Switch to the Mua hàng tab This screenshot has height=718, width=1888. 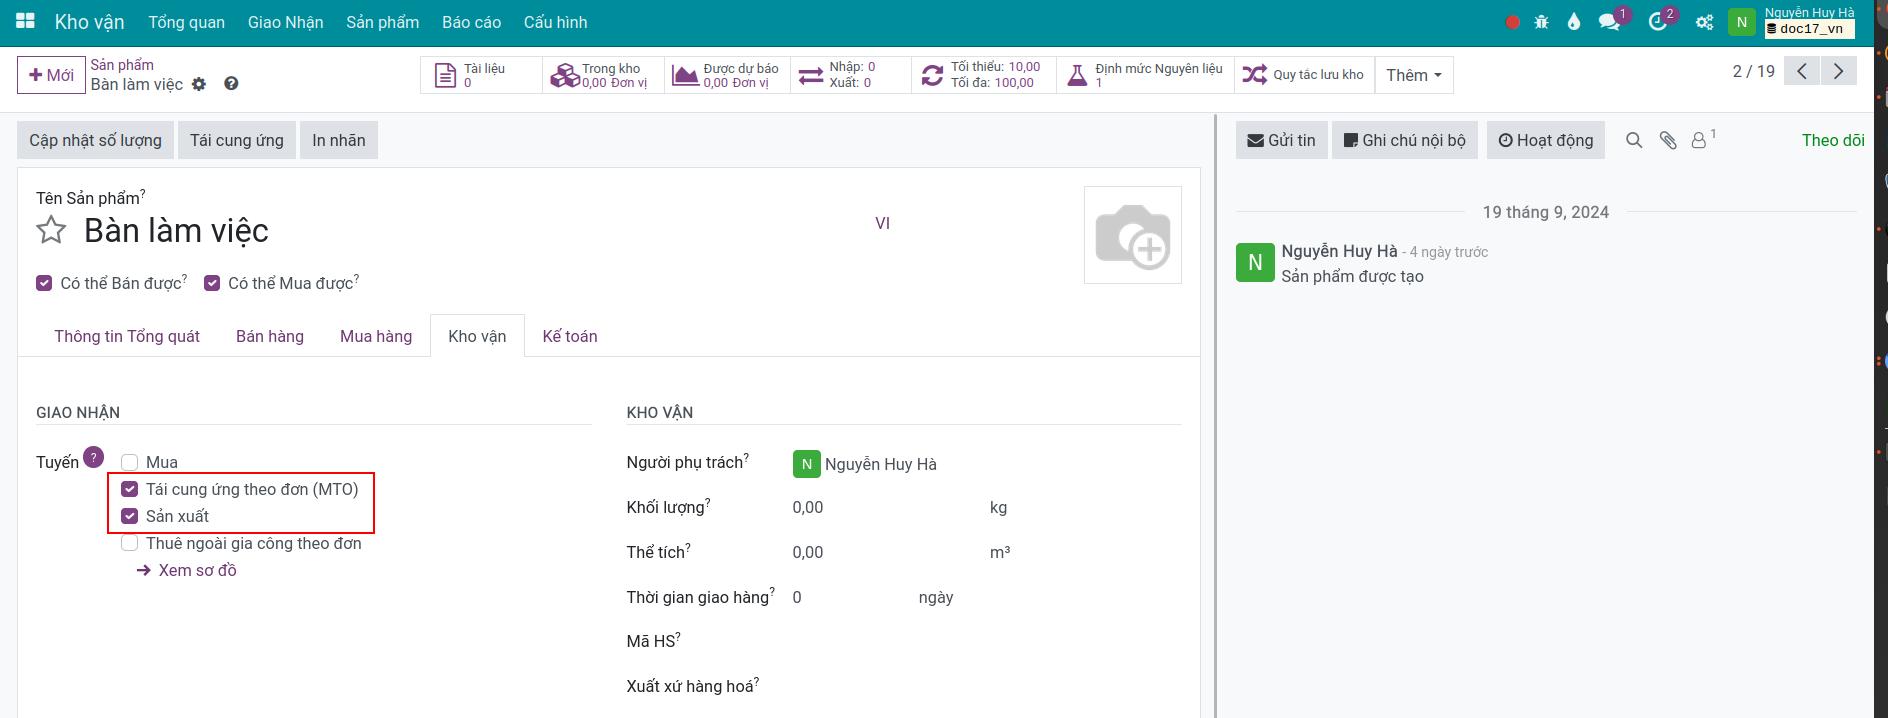[x=376, y=336]
